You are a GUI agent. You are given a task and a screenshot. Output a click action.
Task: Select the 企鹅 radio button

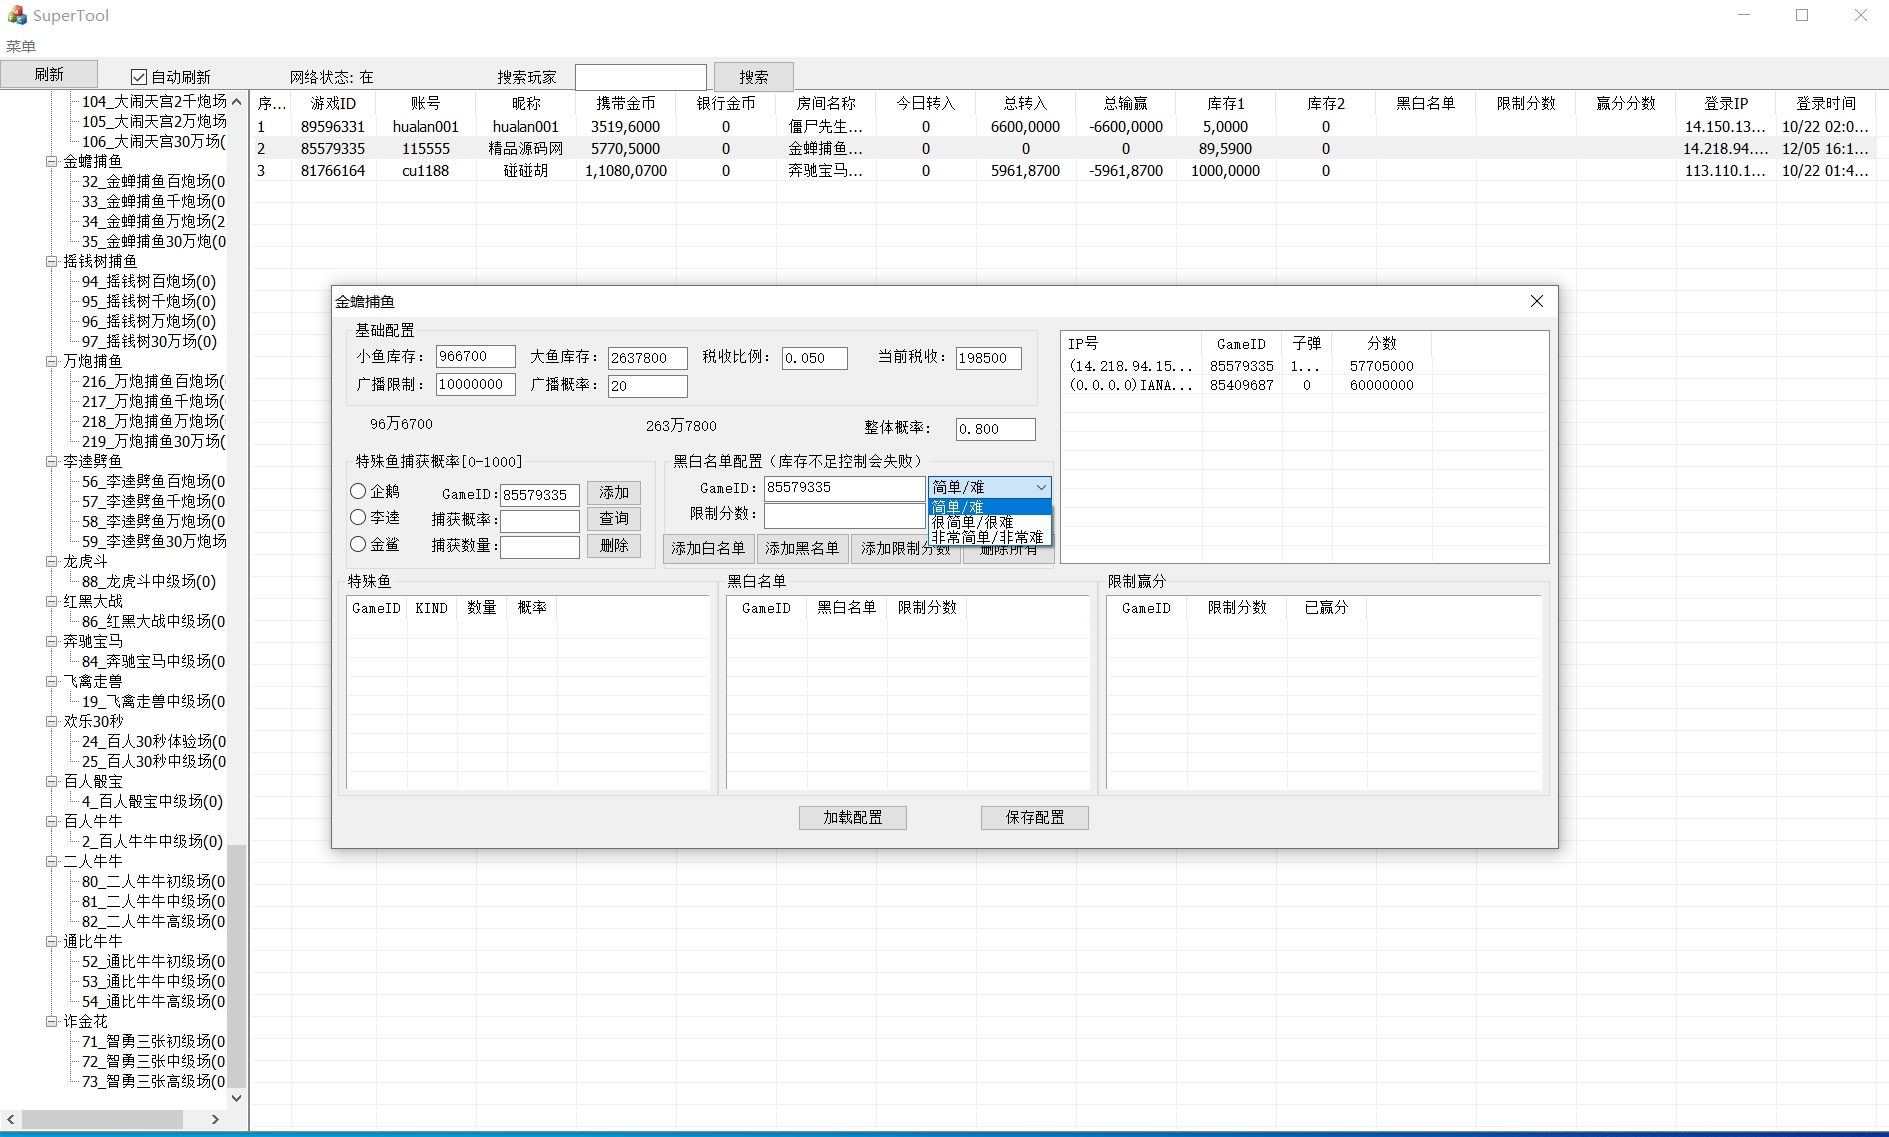click(358, 491)
